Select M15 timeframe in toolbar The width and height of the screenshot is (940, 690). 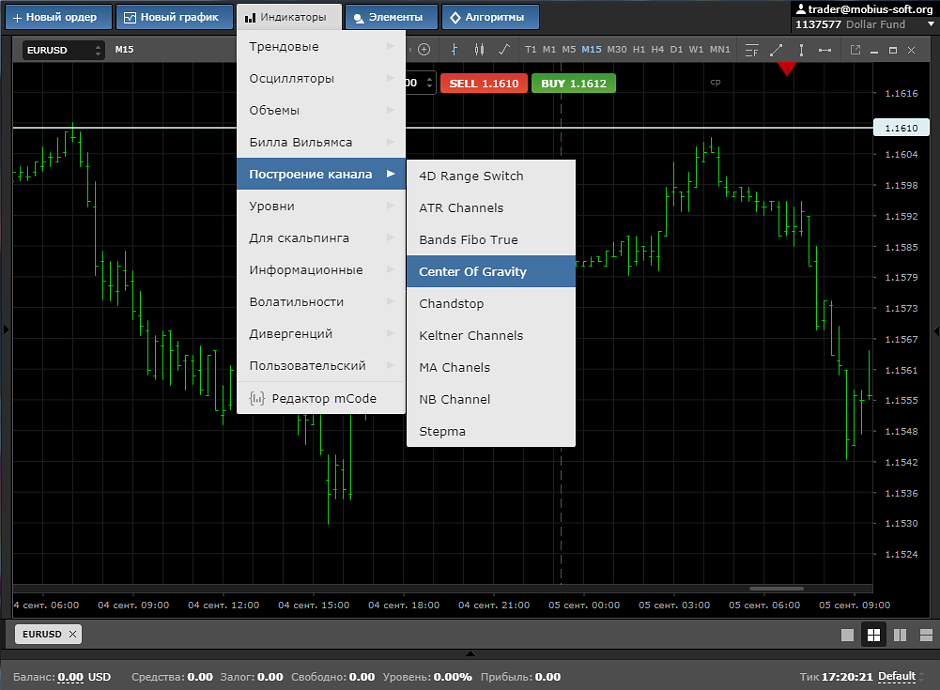pyautogui.click(x=591, y=50)
